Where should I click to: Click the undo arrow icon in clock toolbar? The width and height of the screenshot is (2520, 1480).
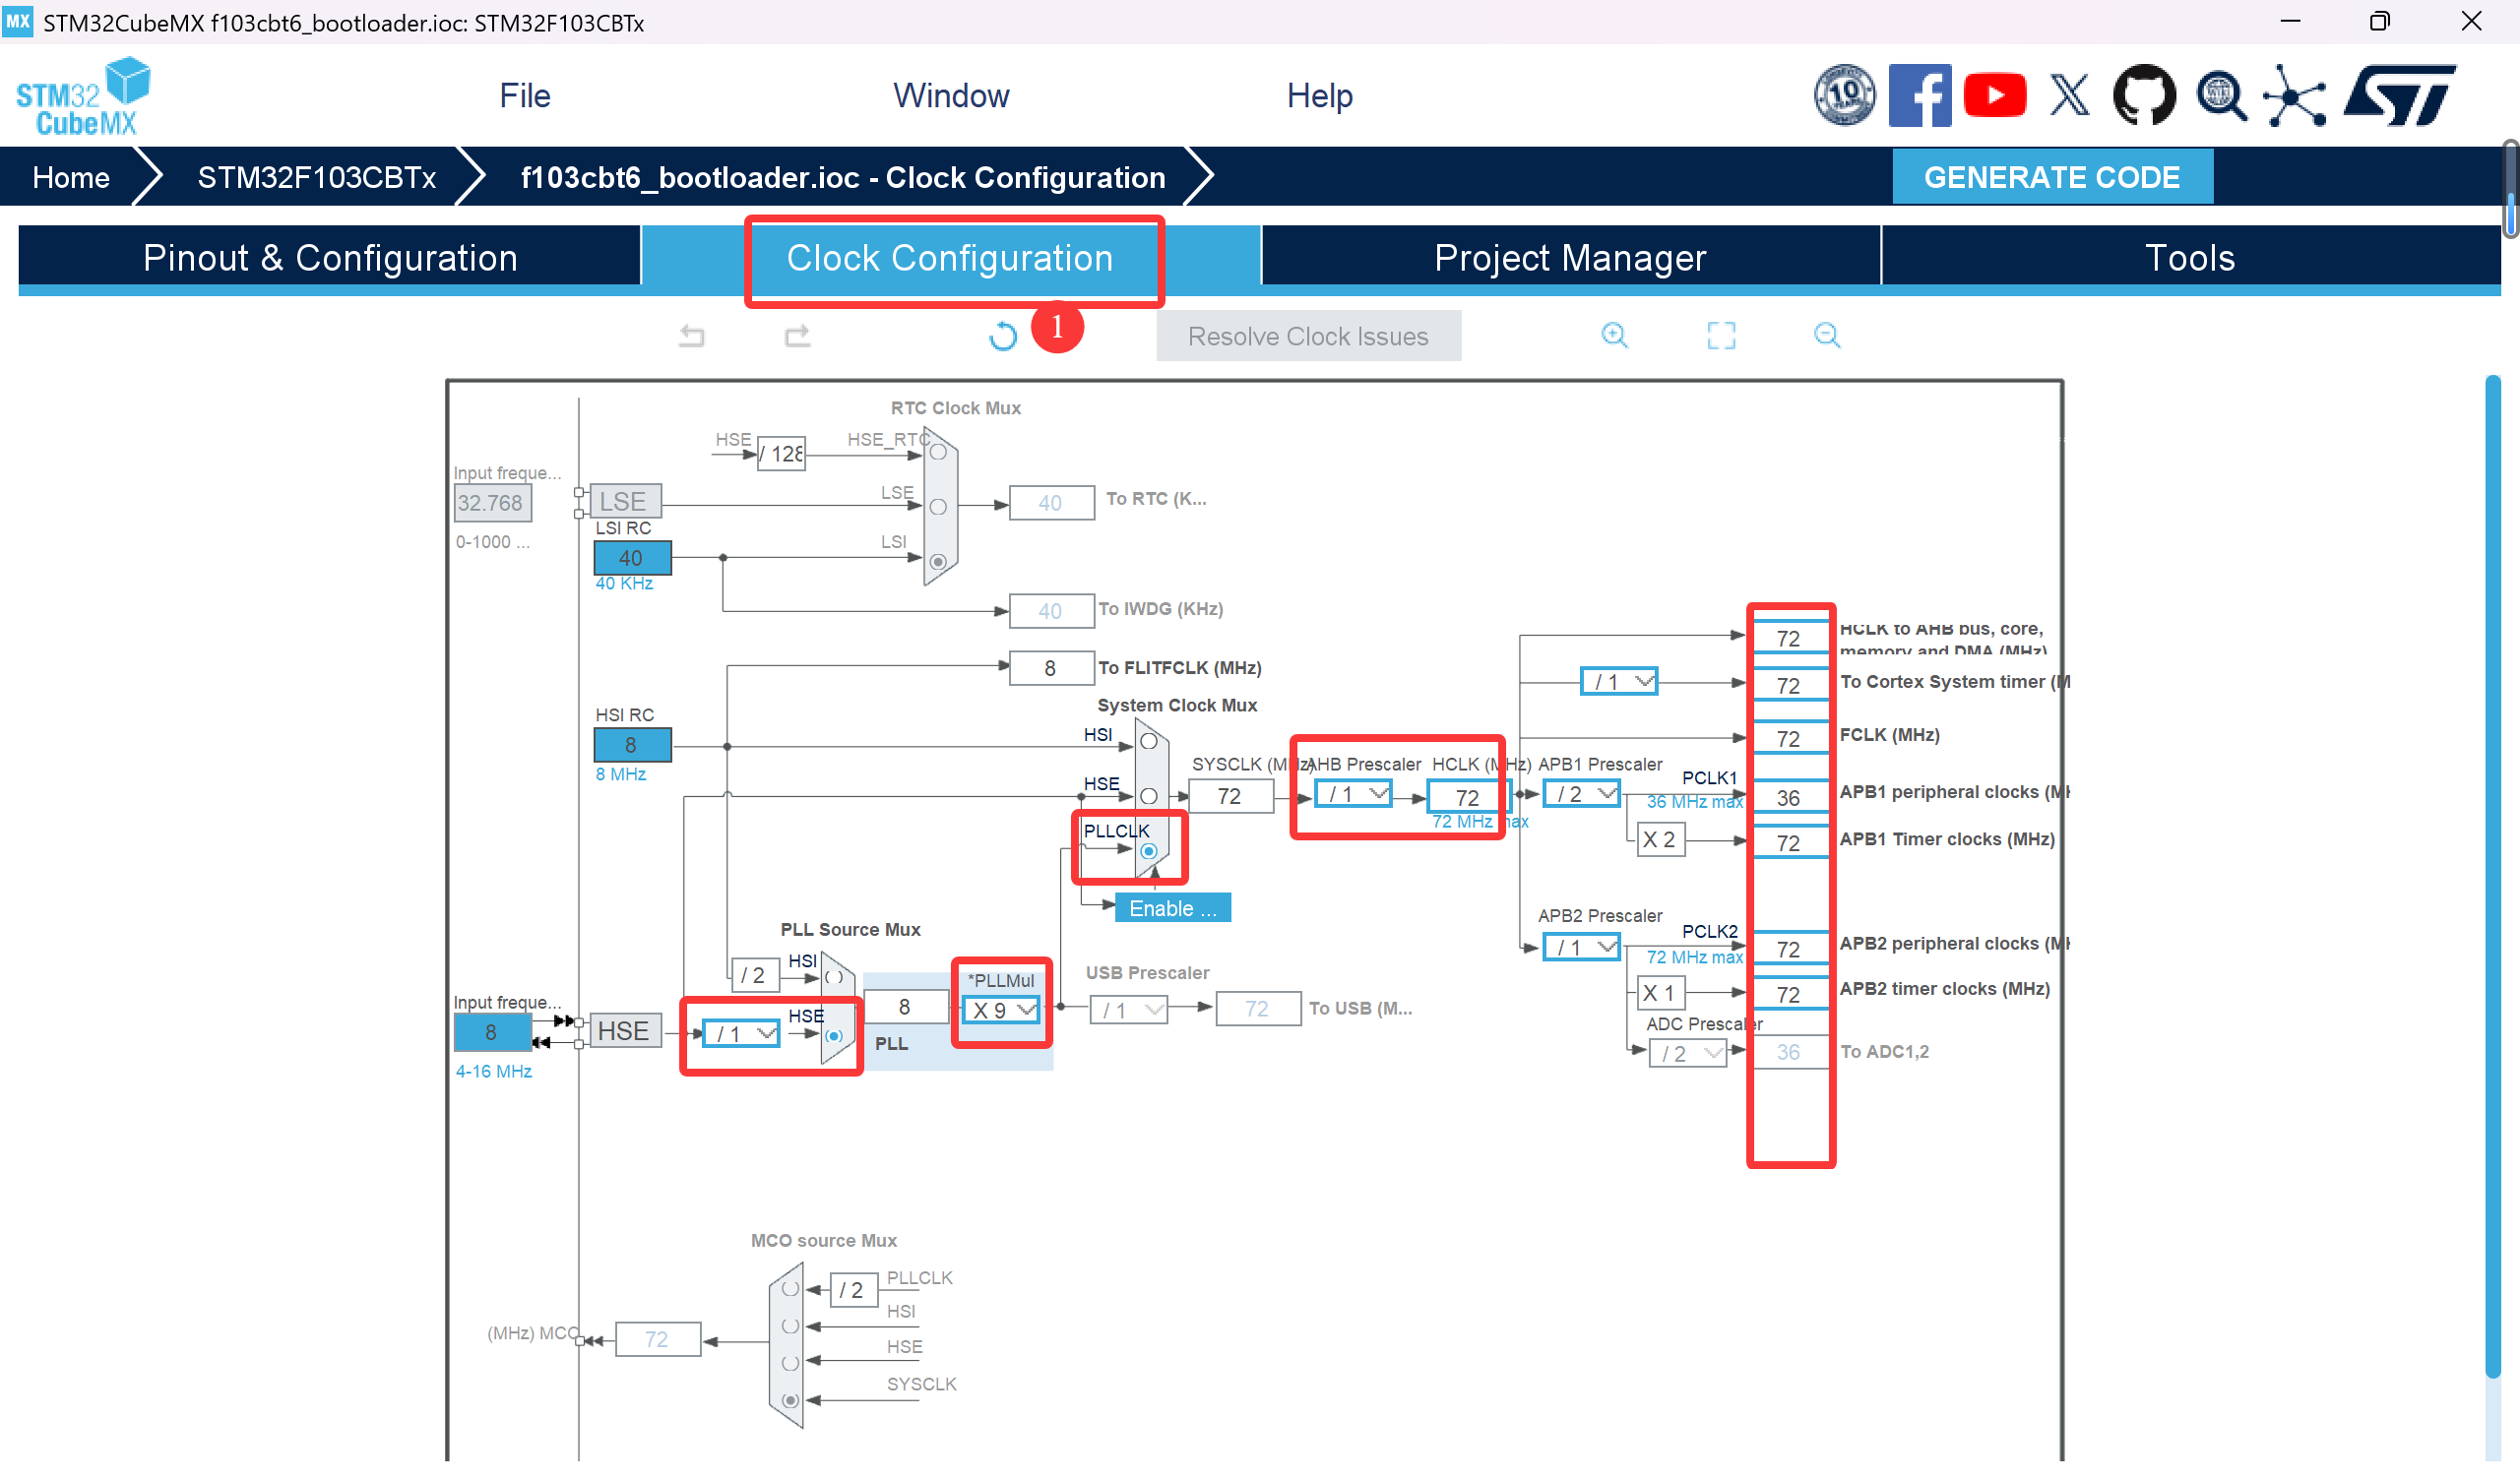(691, 336)
